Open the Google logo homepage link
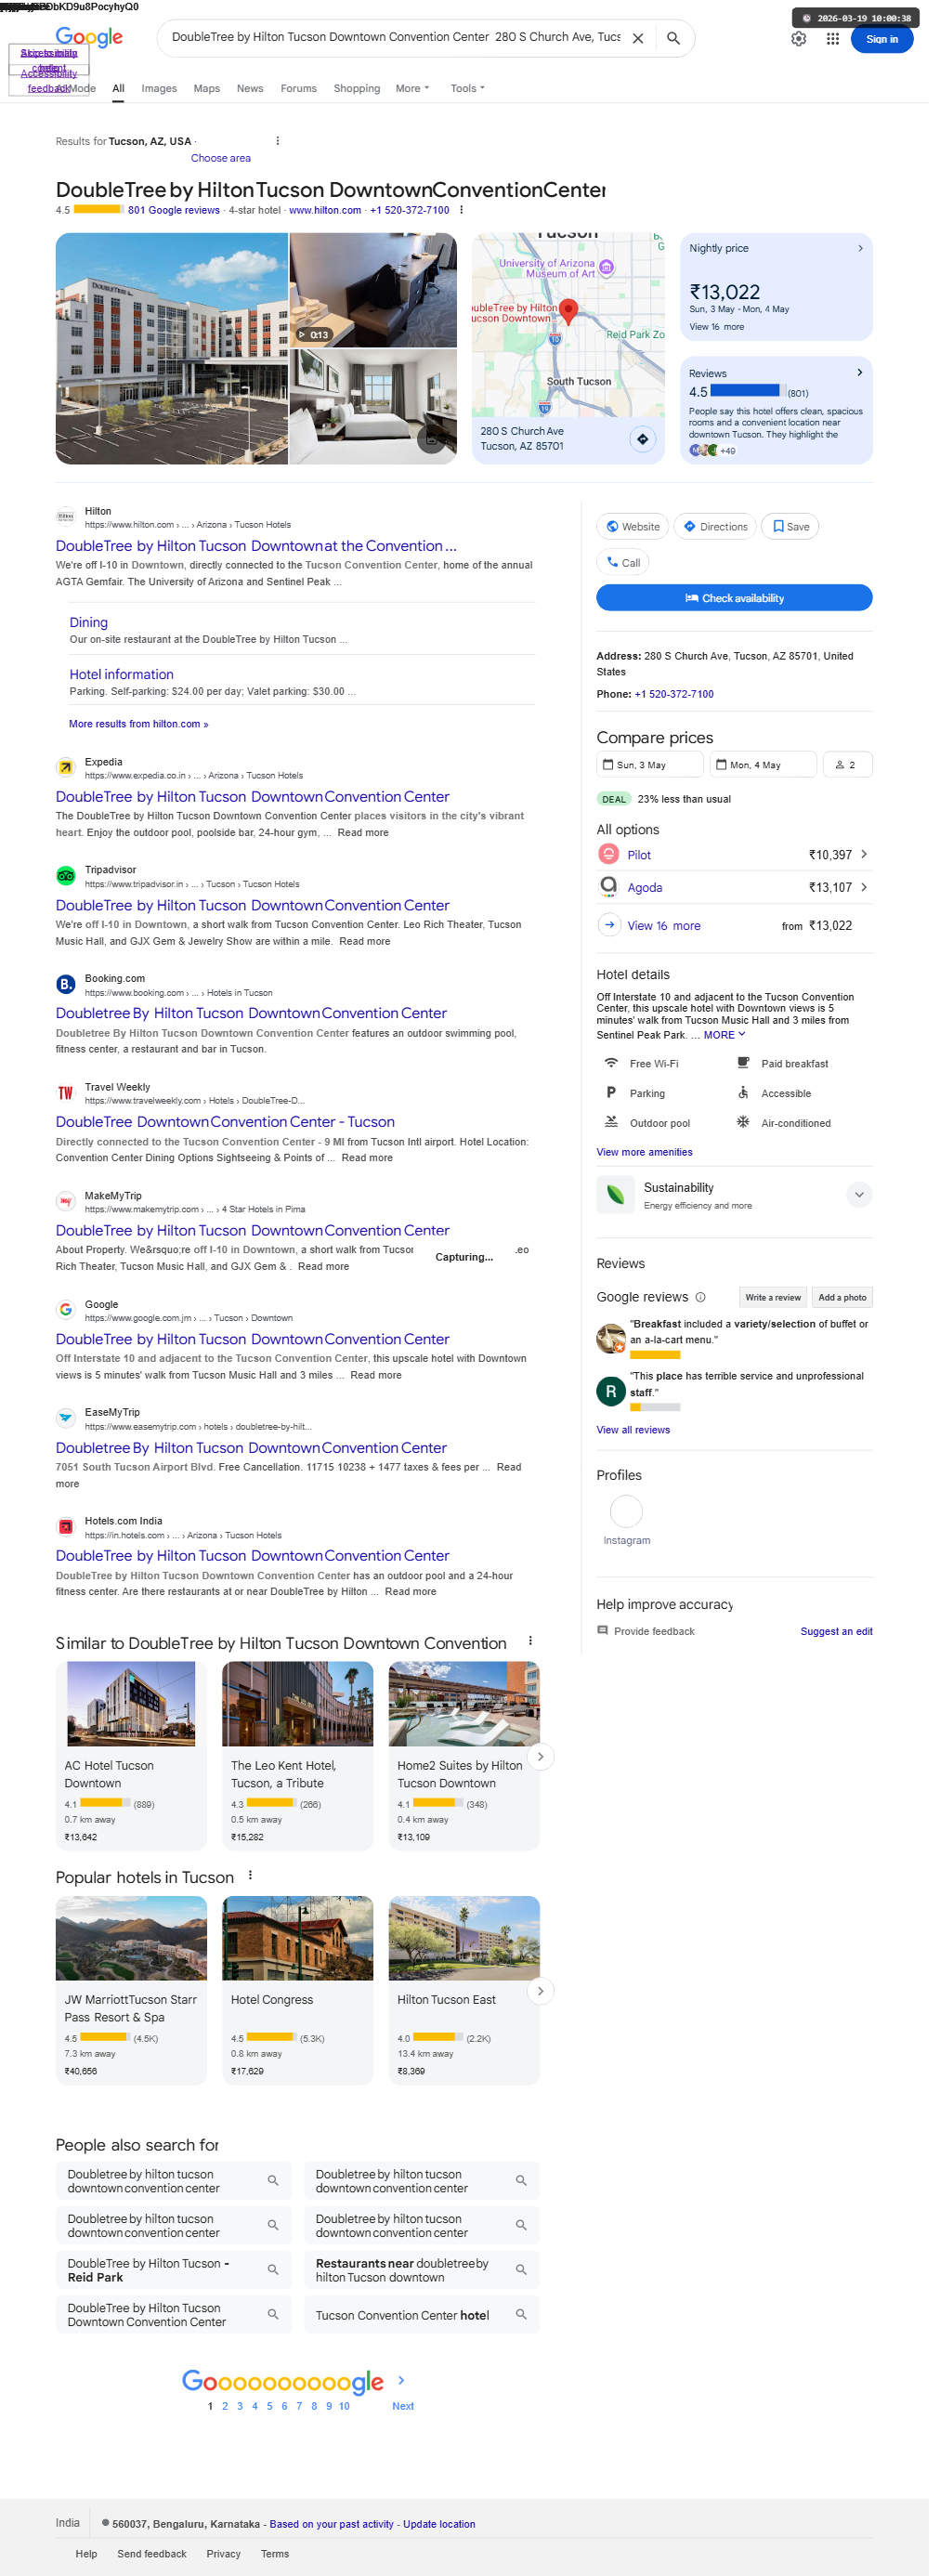 [90, 38]
